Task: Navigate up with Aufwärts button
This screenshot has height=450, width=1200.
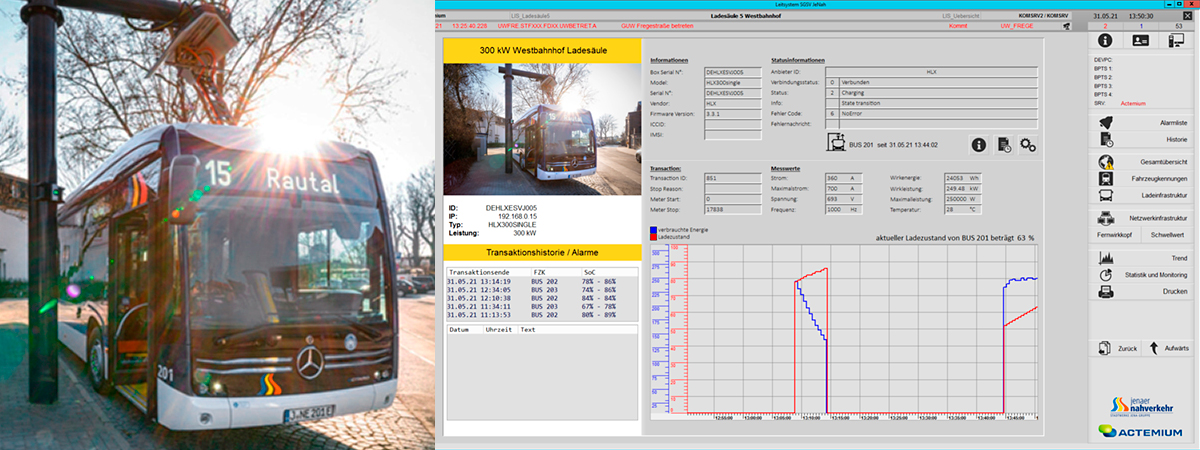Action: pos(1168,348)
